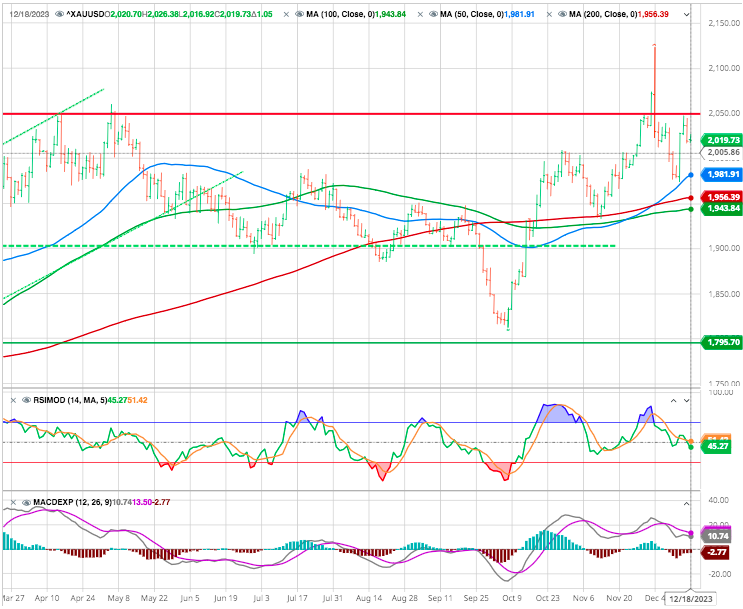Click the red dot ending the 200-day MA line
The image size is (743, 609).
click(691, 197)
